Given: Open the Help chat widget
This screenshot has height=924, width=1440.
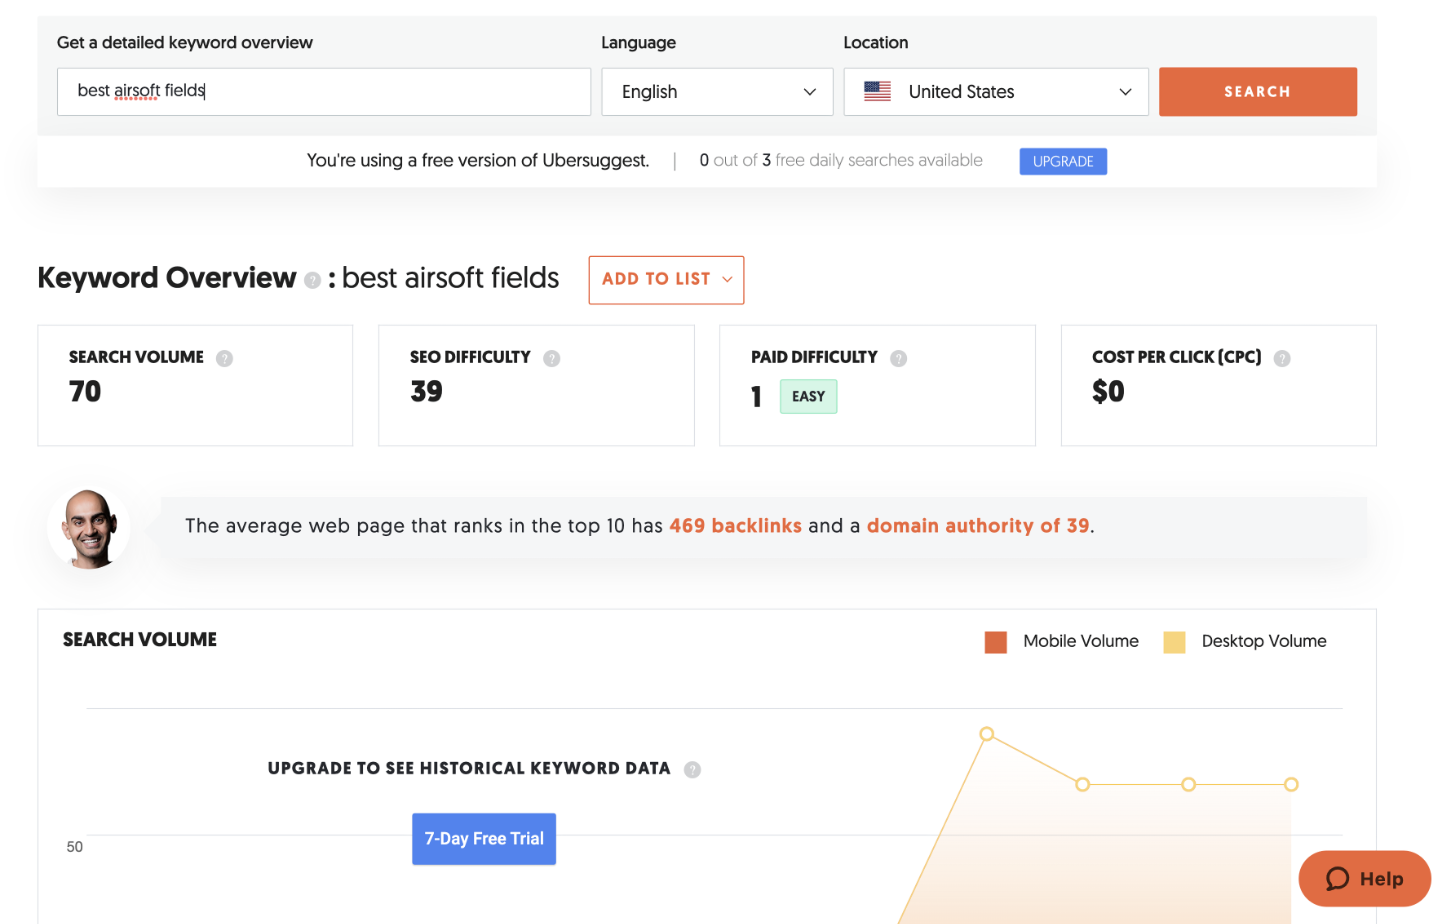Looking at the screenshot, I should click(1364, 879).
